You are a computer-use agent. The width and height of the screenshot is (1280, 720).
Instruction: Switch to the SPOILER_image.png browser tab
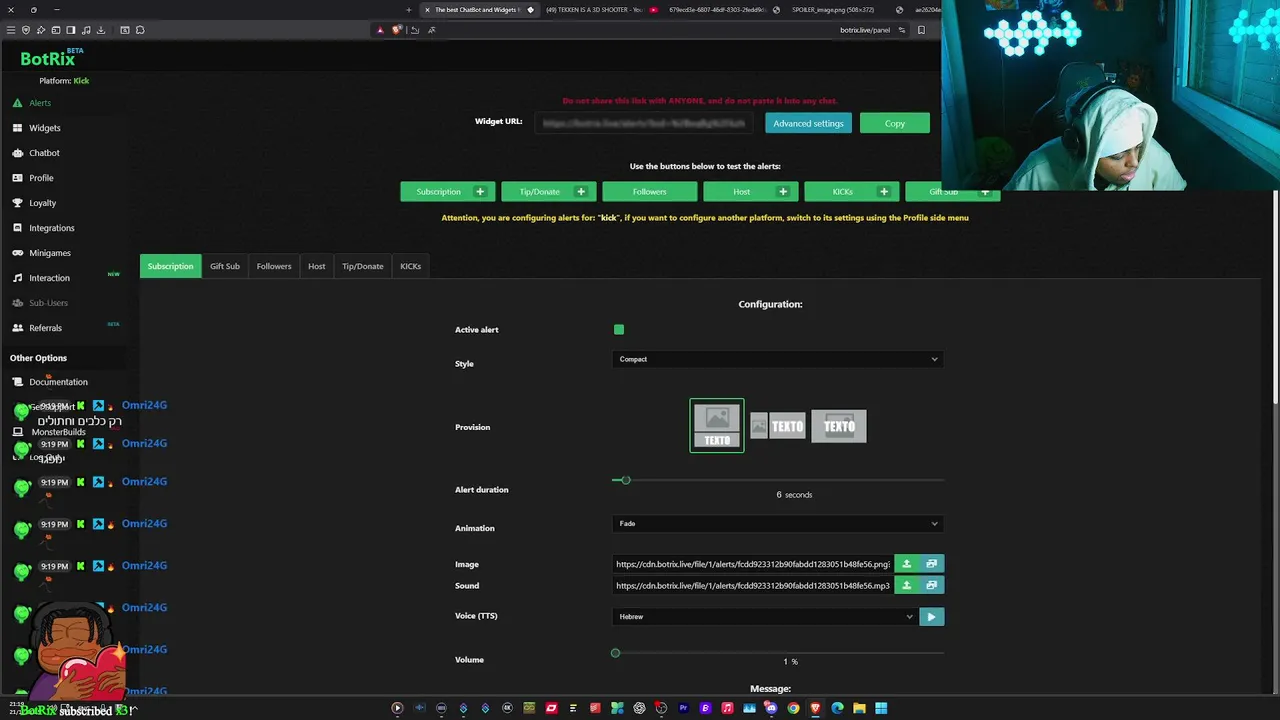(833, 10)
